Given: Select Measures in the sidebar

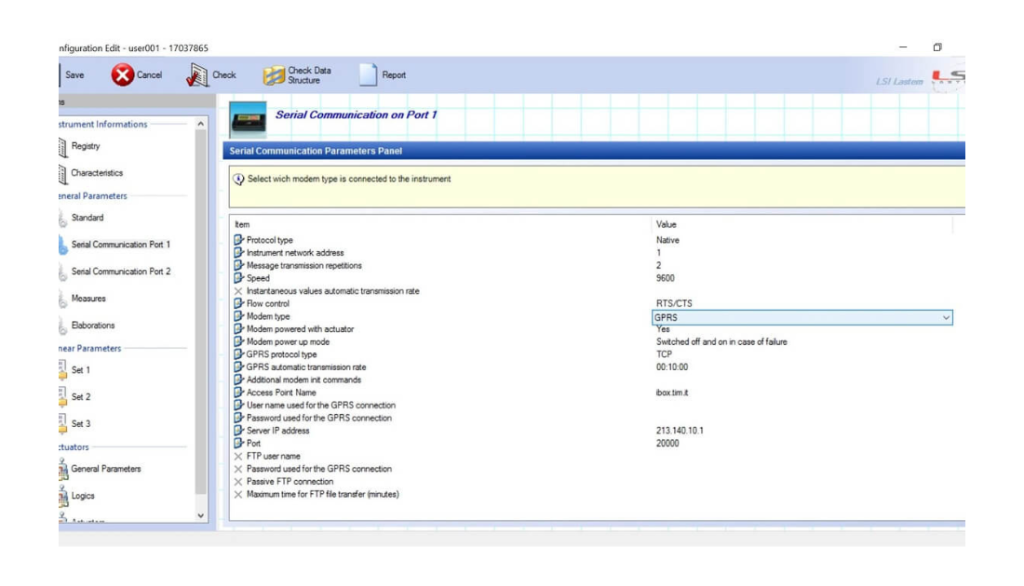Looking at the screenshot, I should click(x=88, y=298).
